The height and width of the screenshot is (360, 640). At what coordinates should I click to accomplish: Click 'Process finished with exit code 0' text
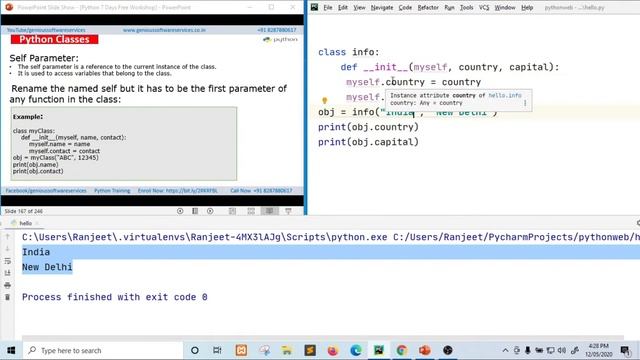tap(115, 297)
